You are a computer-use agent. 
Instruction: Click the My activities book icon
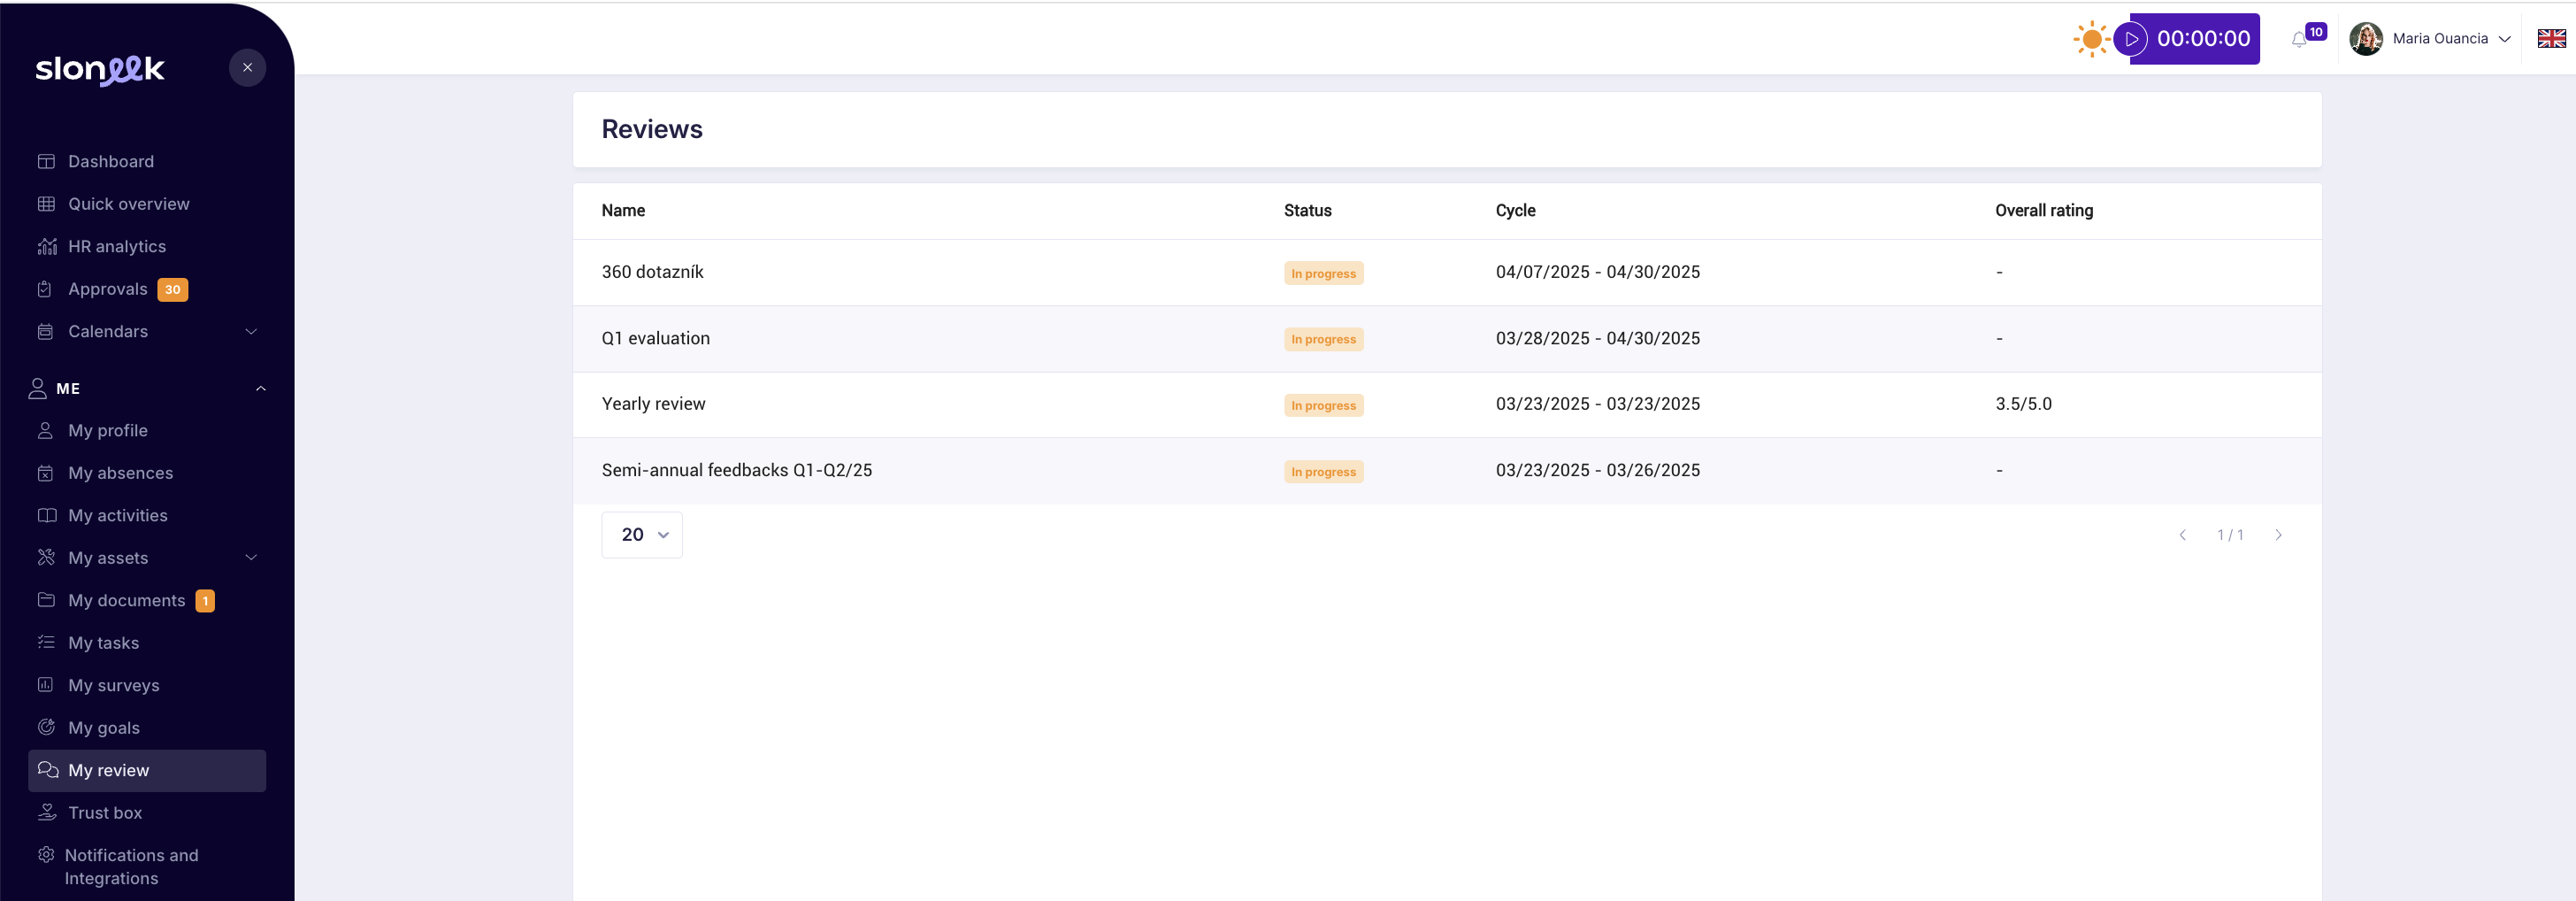46,516
